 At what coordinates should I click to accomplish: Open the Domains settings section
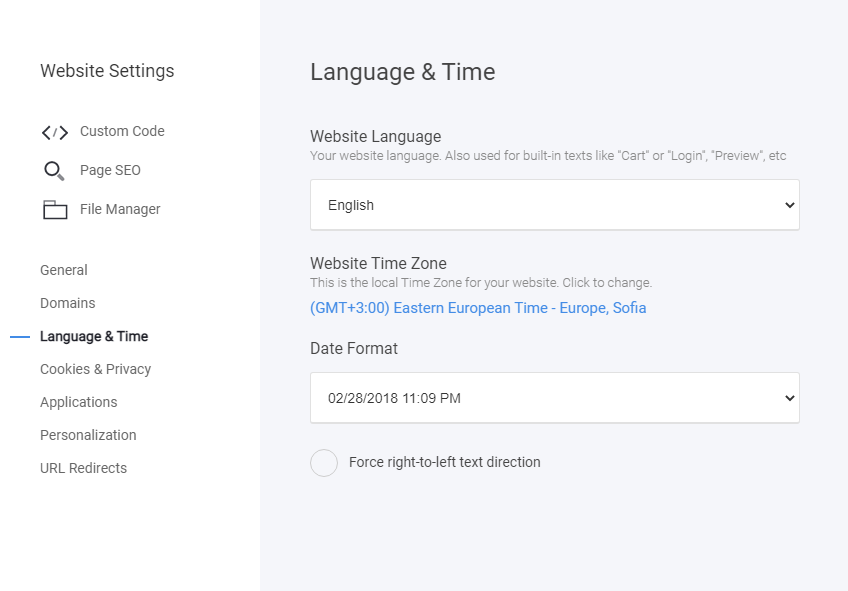tap(68, 303)
